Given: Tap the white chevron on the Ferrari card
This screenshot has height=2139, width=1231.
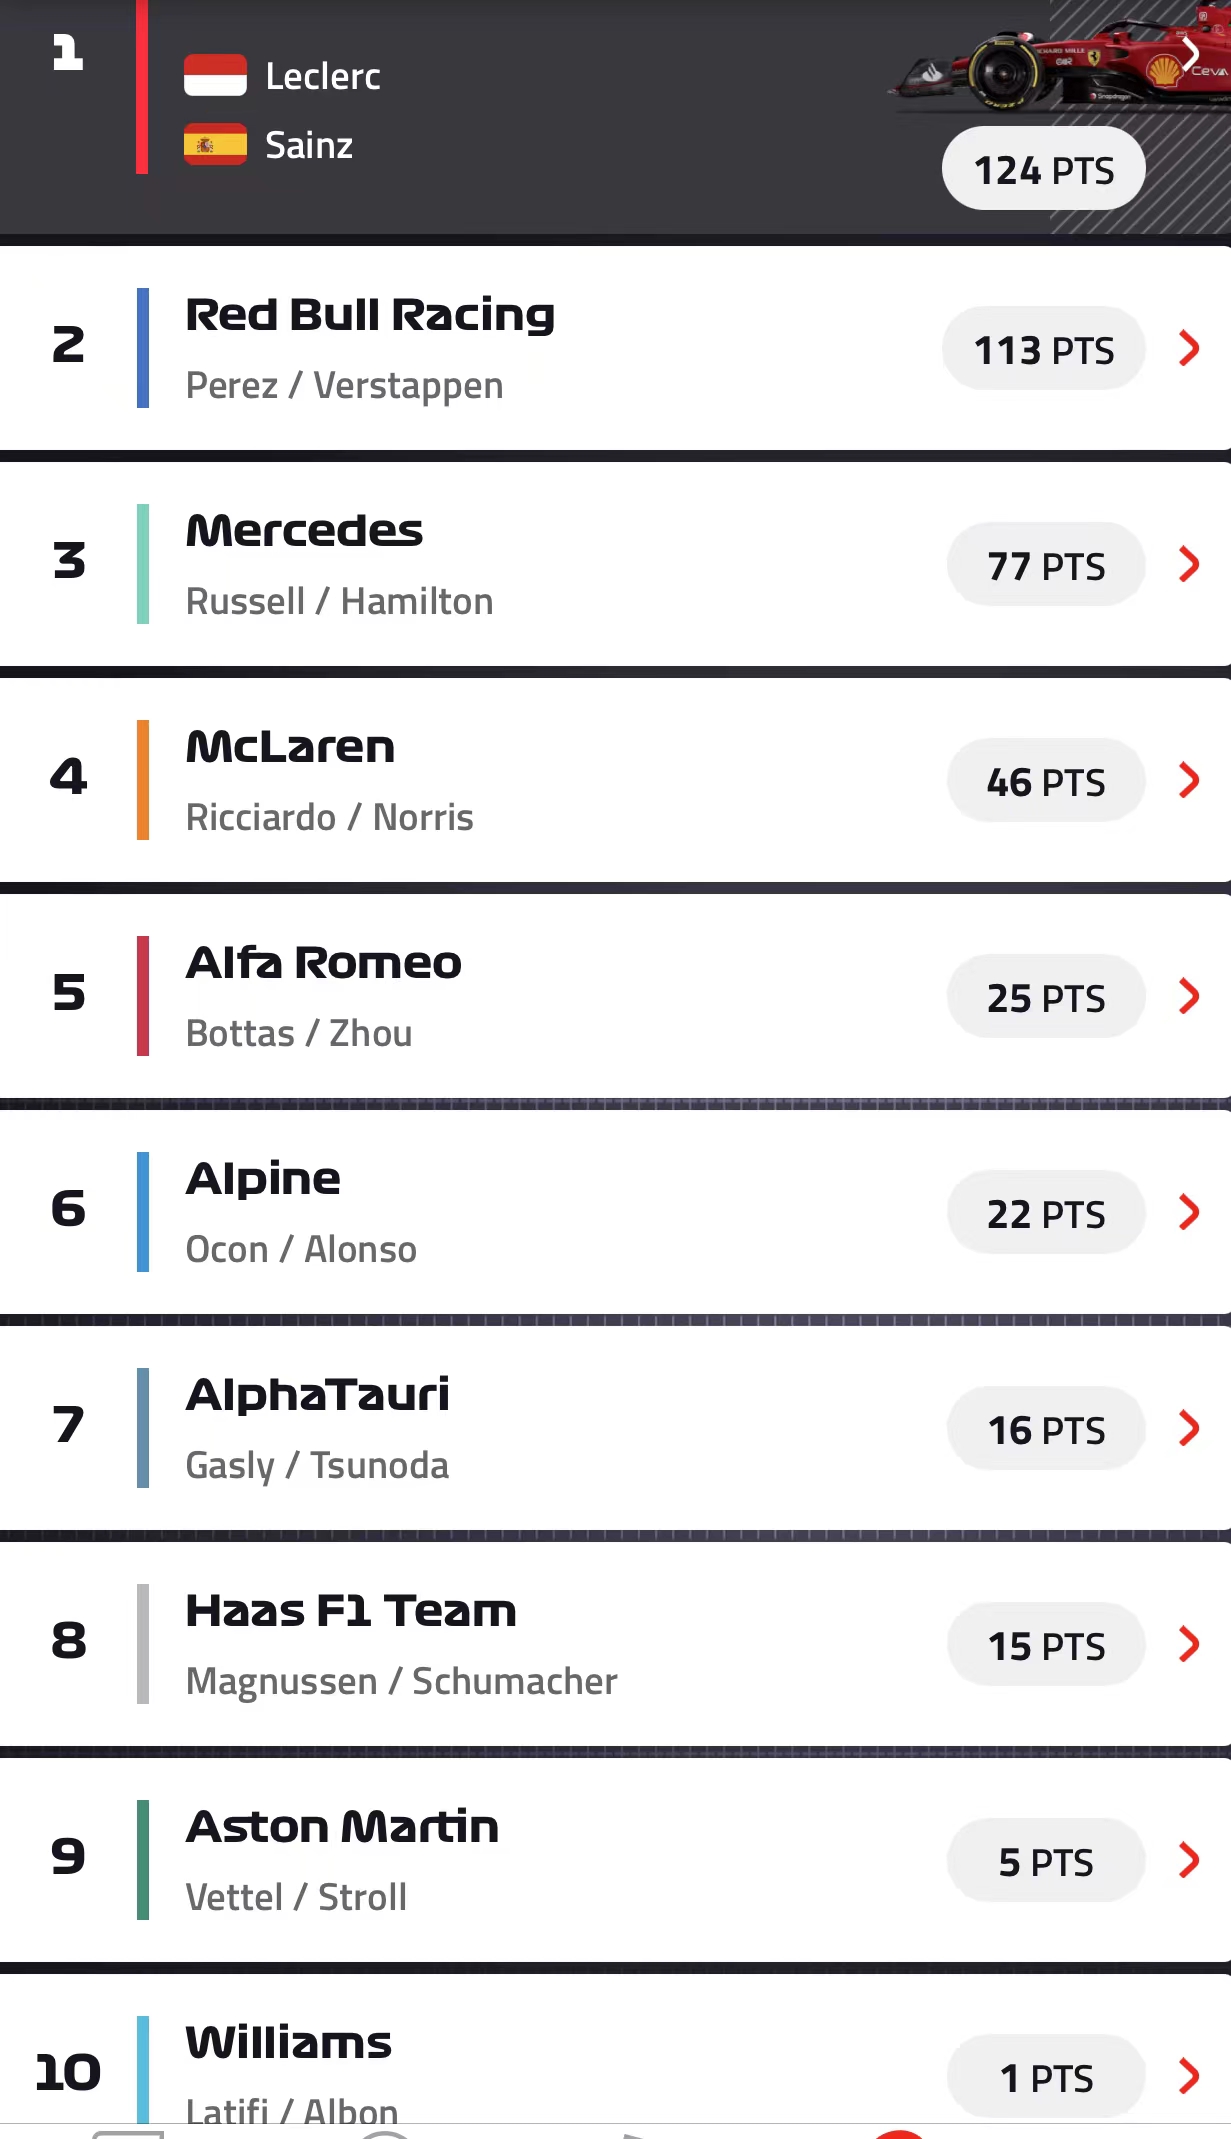Looking at the screenshot, I should point(1190,53).
